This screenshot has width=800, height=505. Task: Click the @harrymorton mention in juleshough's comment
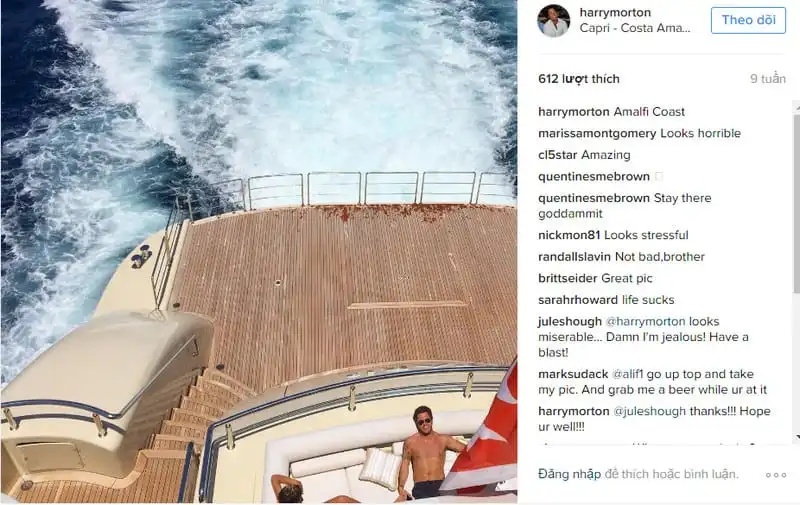click(x=645, y=321)
